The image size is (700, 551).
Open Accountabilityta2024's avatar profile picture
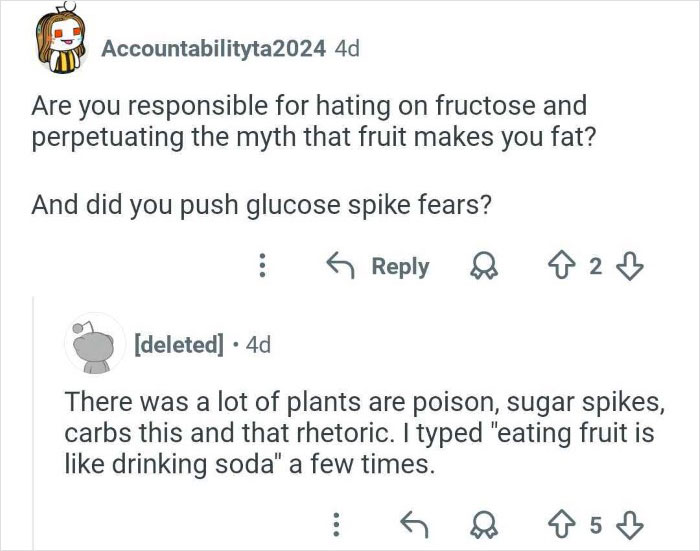63,49
